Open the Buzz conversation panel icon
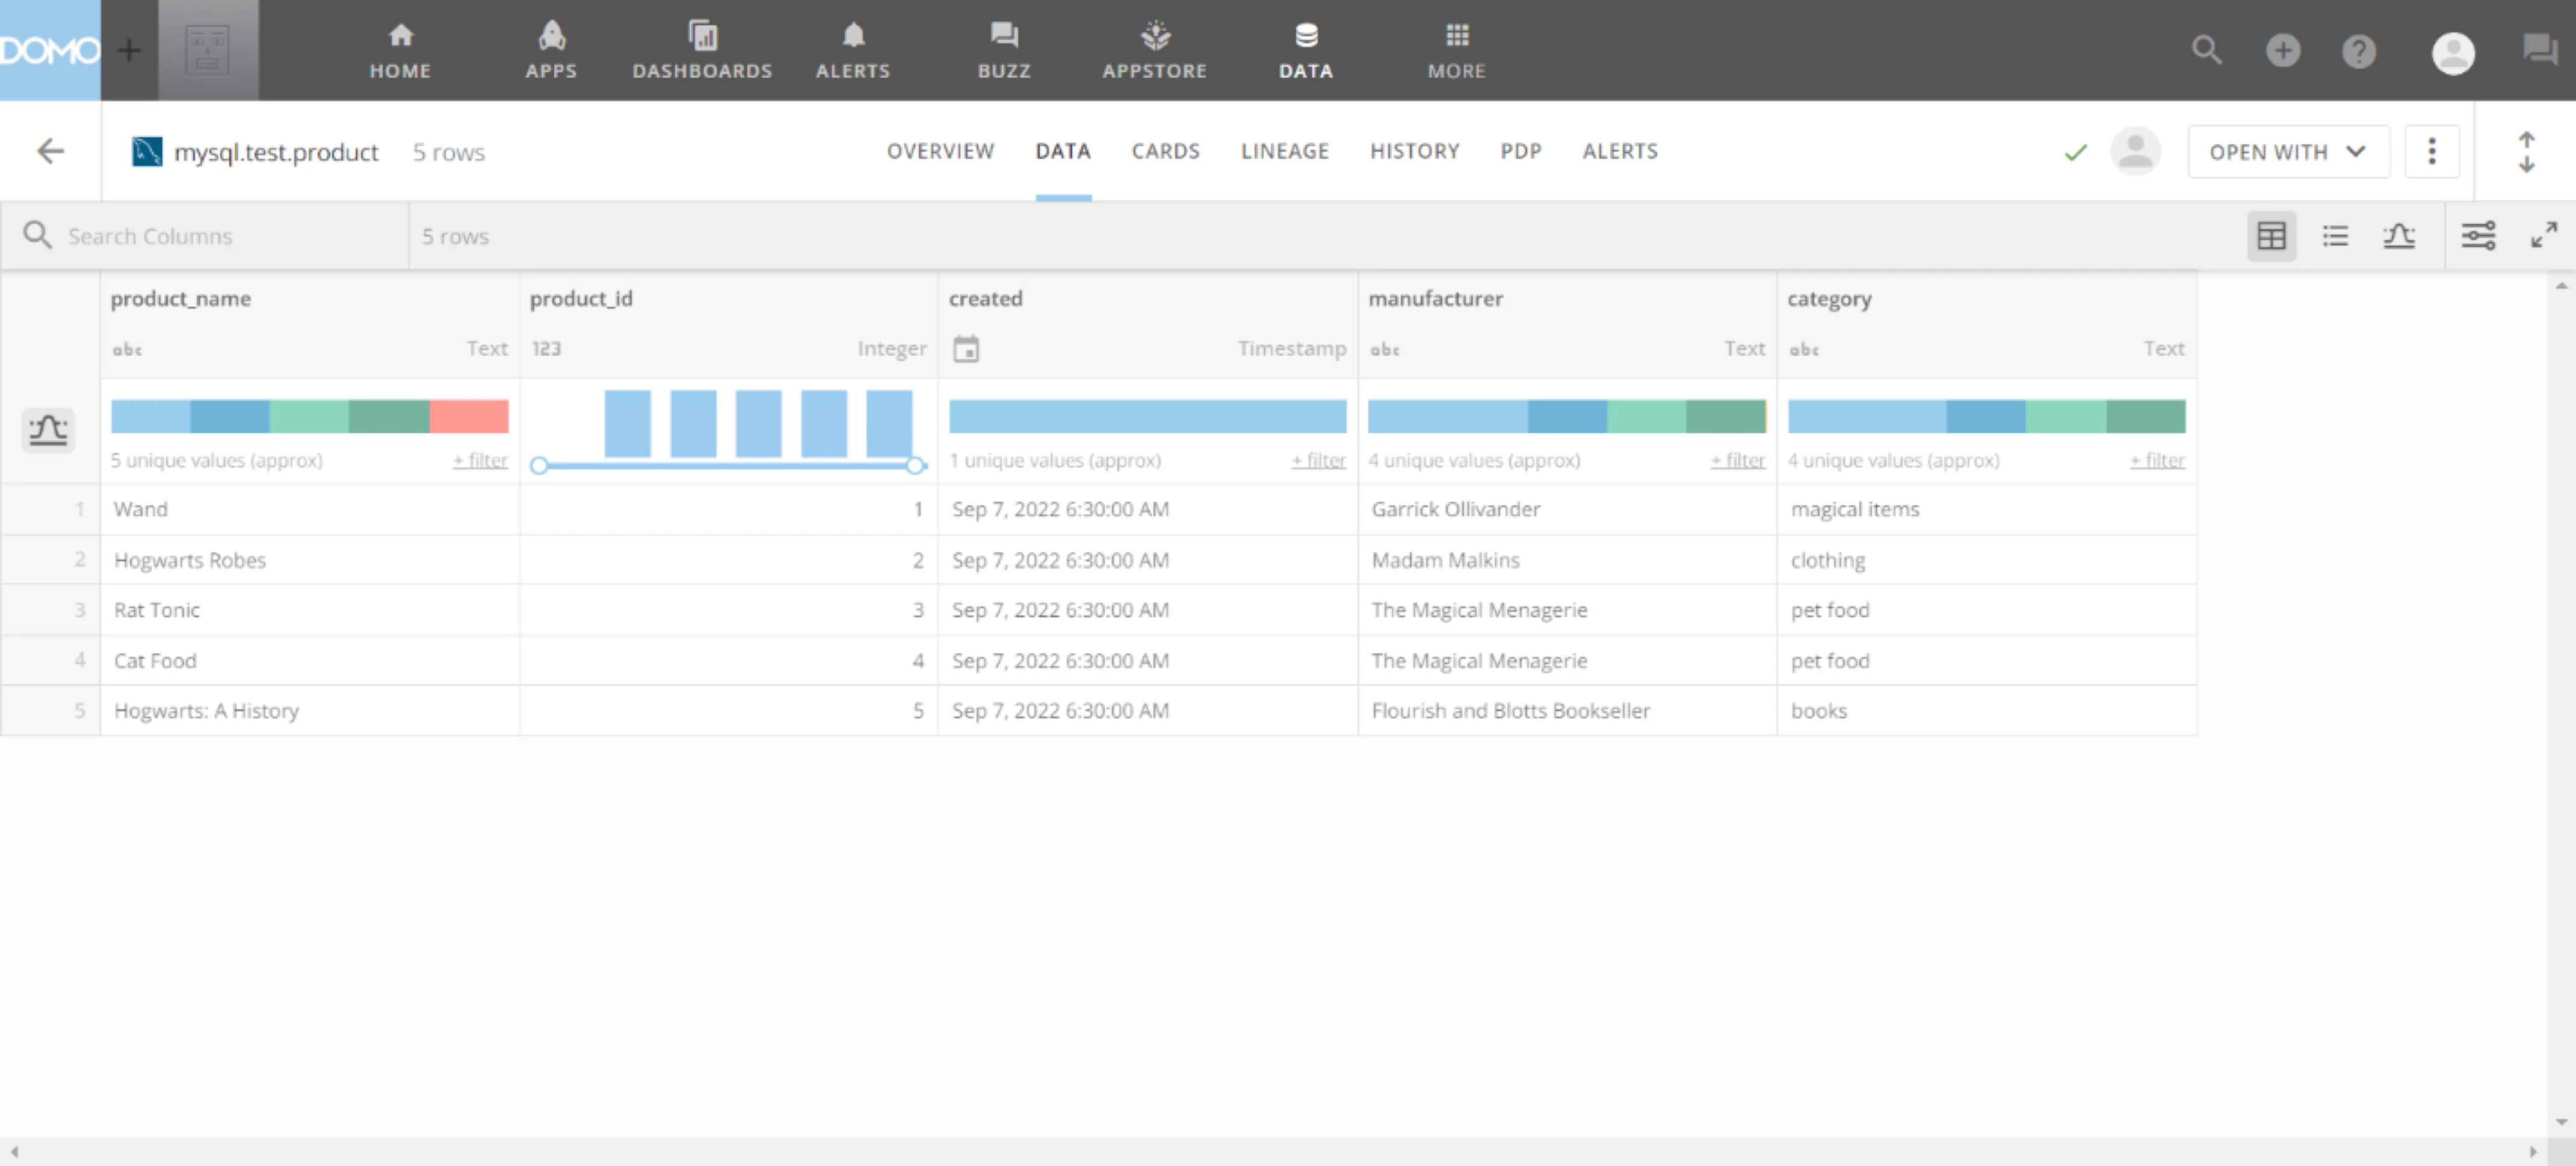Viewport: 2576px width, 1166px height. [2540, 49]
